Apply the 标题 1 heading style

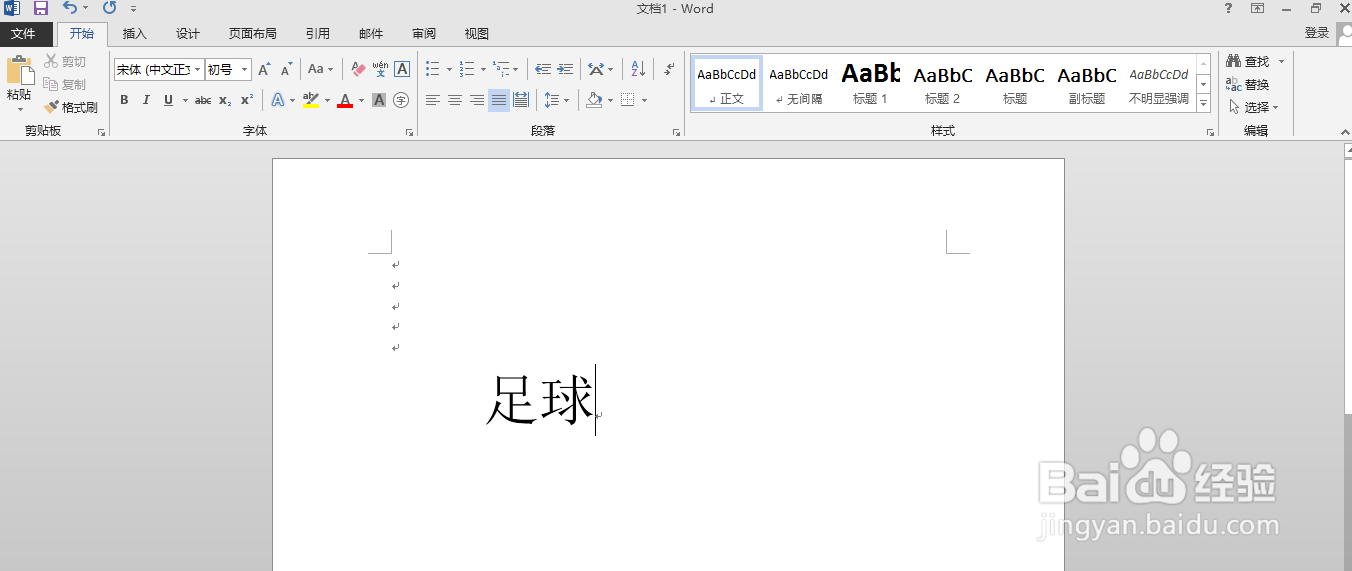[870, 83]
